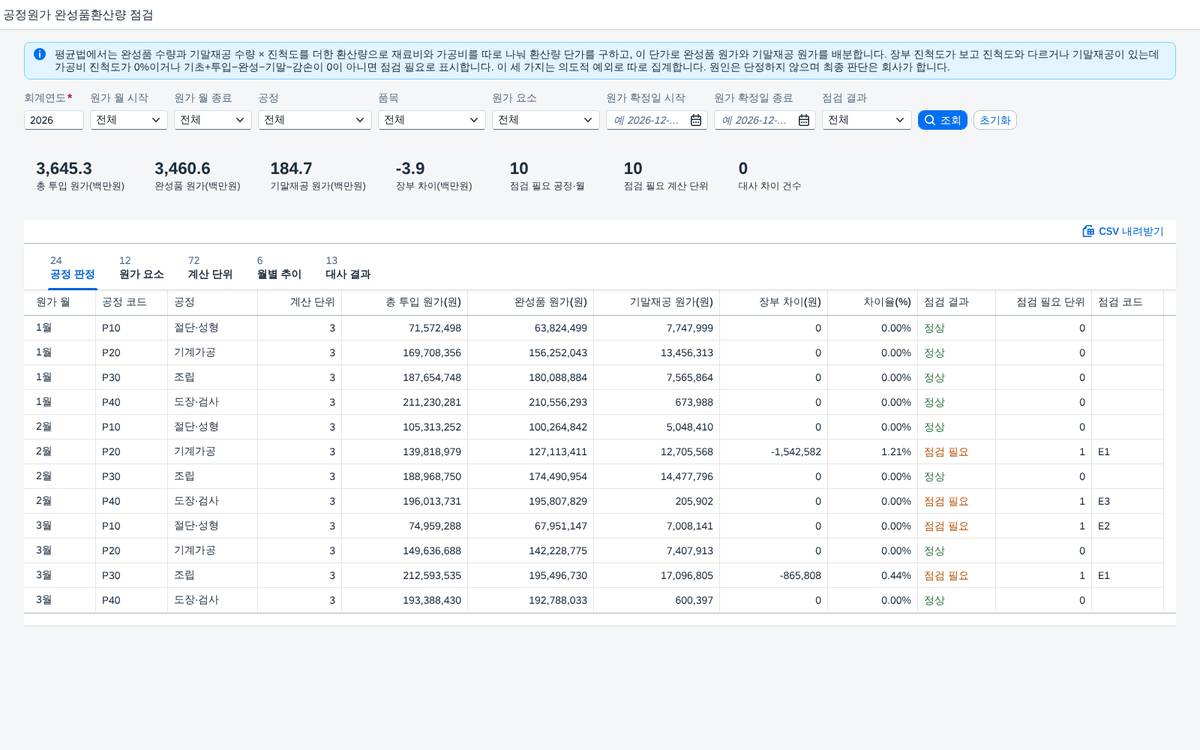Open calendar icon for 원가 확정일 시작
Screen dimensions: 1200x750
pyautogui.click(x=696, y=120)
